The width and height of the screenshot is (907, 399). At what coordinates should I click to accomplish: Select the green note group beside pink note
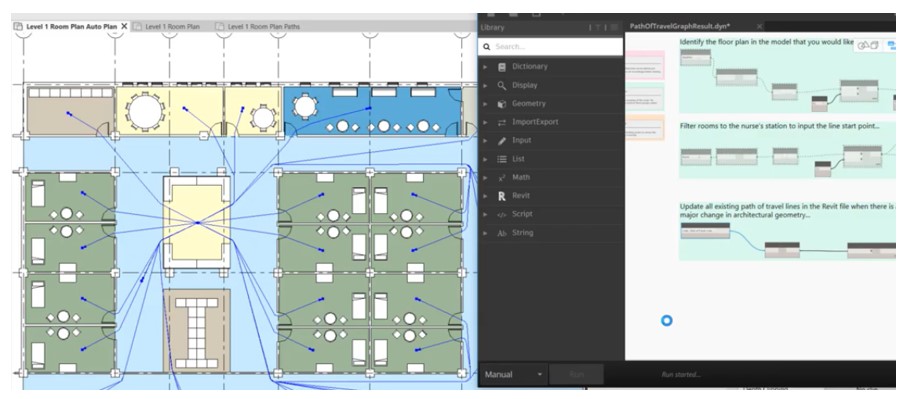[644, 97]
